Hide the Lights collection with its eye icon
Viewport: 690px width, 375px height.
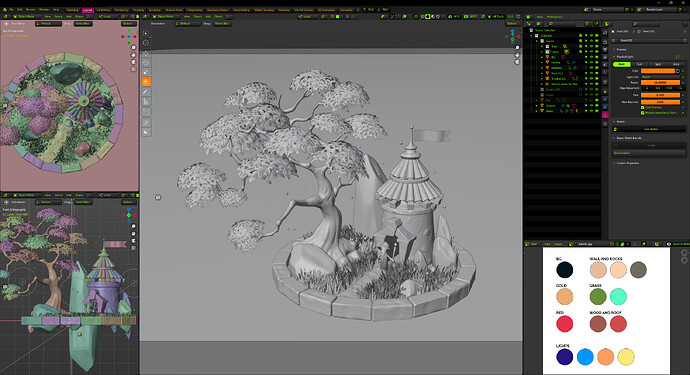tap(591, 51)
